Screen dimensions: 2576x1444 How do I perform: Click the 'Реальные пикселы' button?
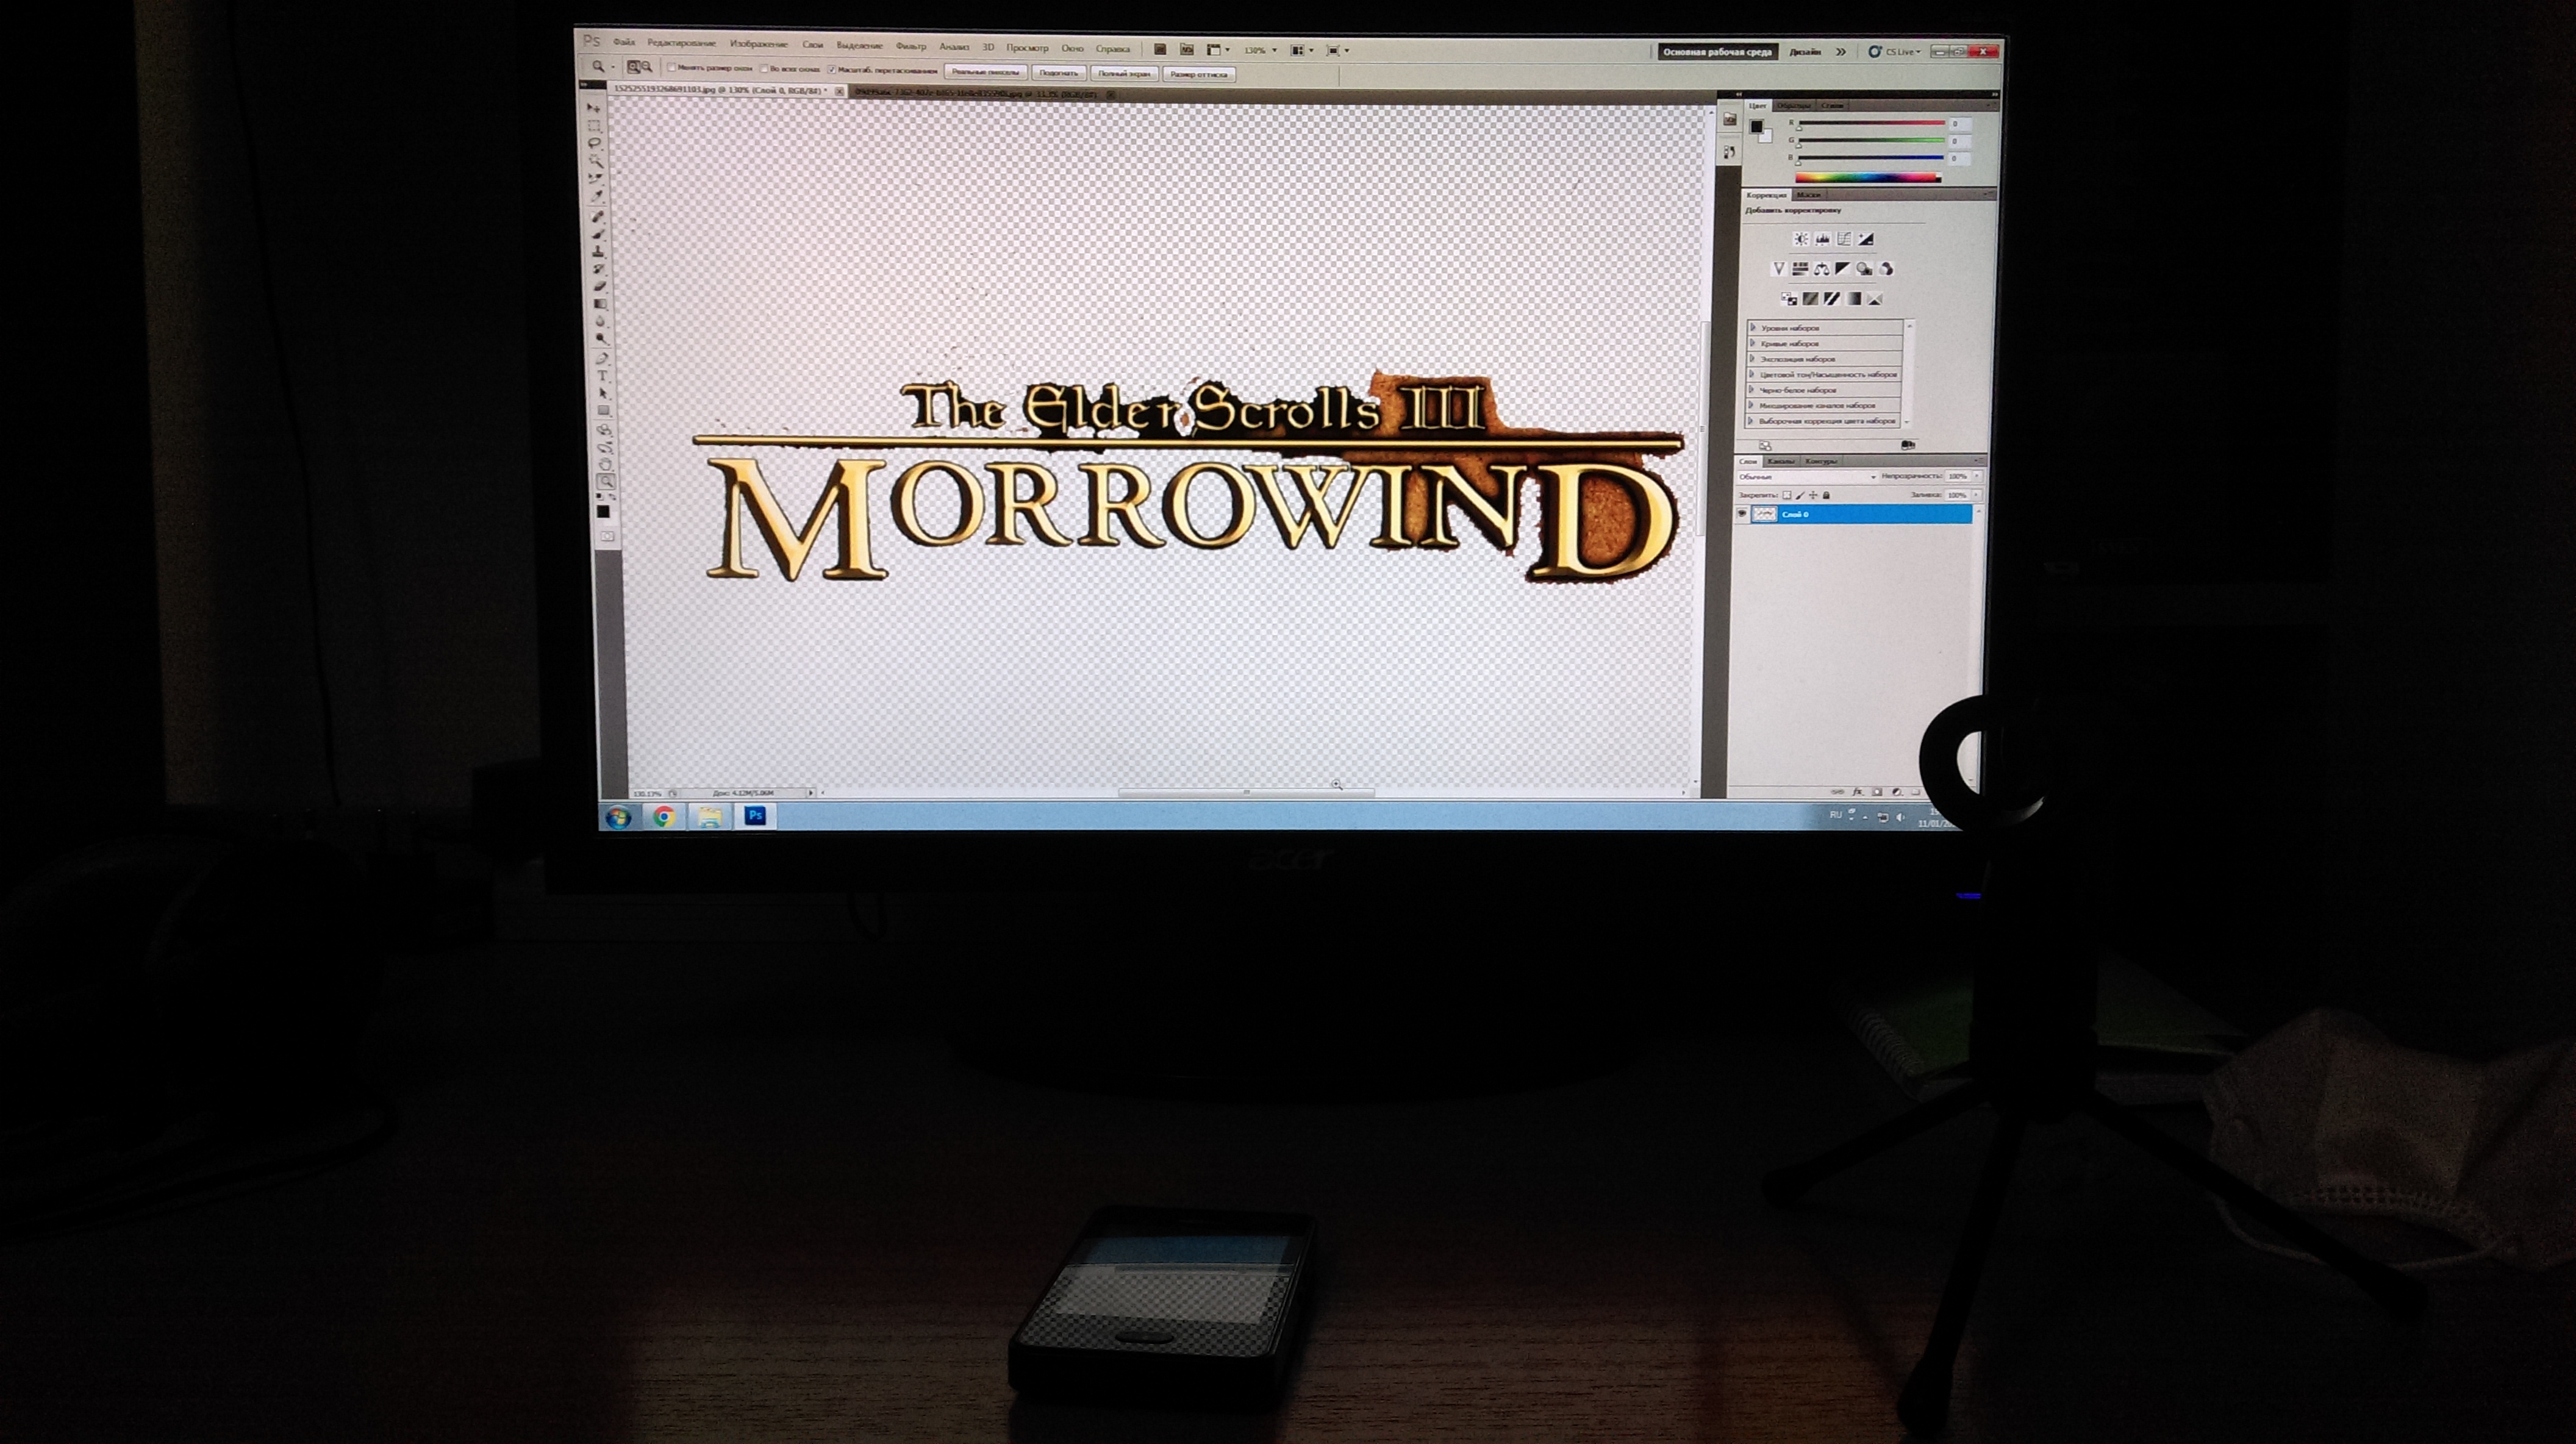pos(985,72)
